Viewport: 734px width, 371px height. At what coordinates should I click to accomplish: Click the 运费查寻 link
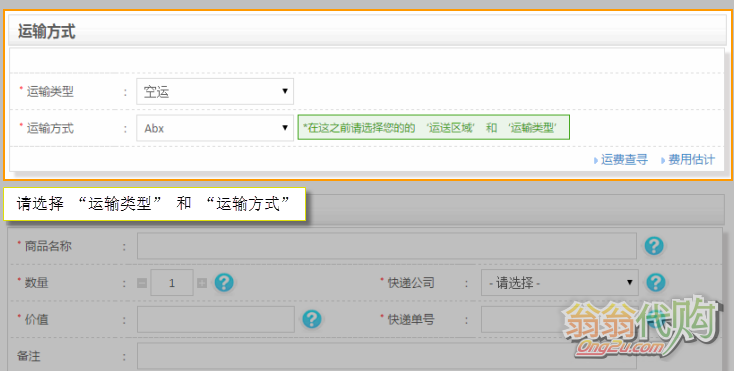click(624, 160)
